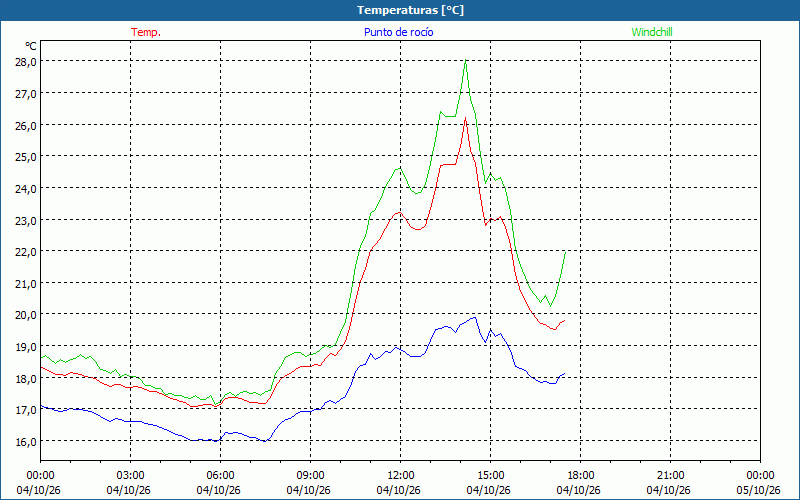Select the green "Windchill" legend label

click(x=652, y=32)
